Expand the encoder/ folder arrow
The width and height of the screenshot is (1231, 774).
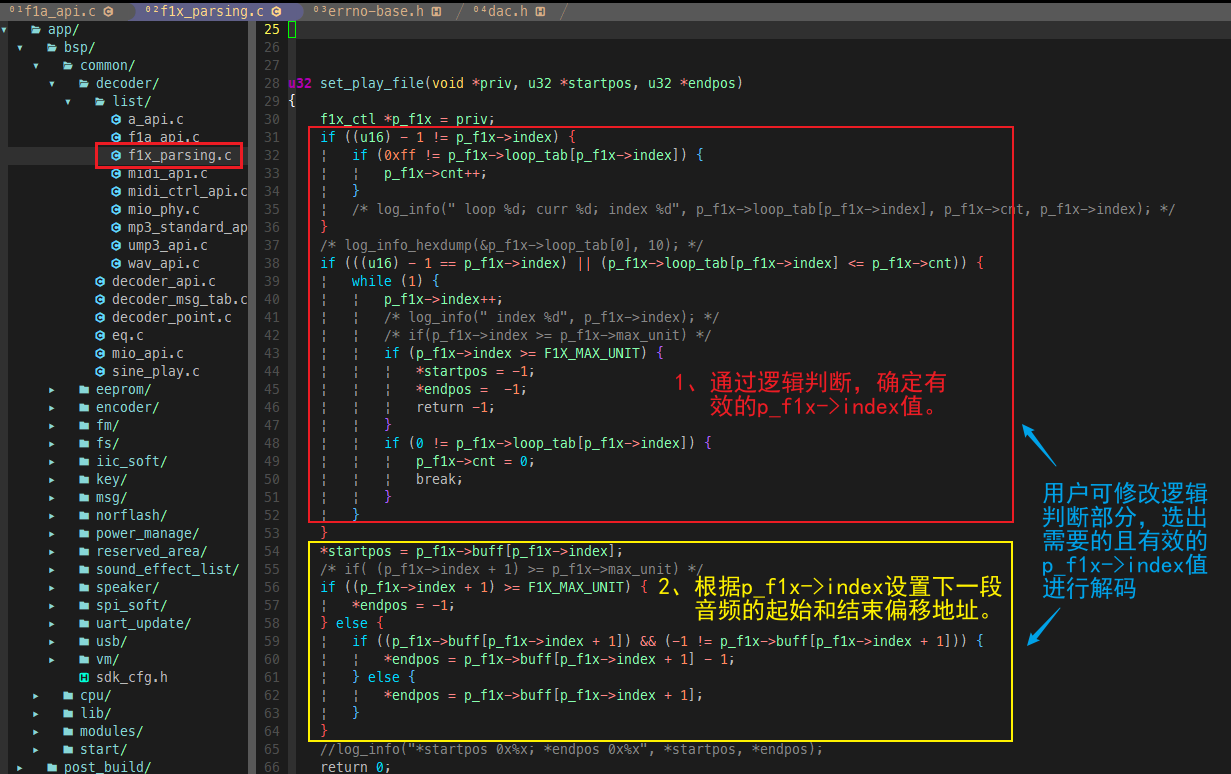tap(52, 408)
